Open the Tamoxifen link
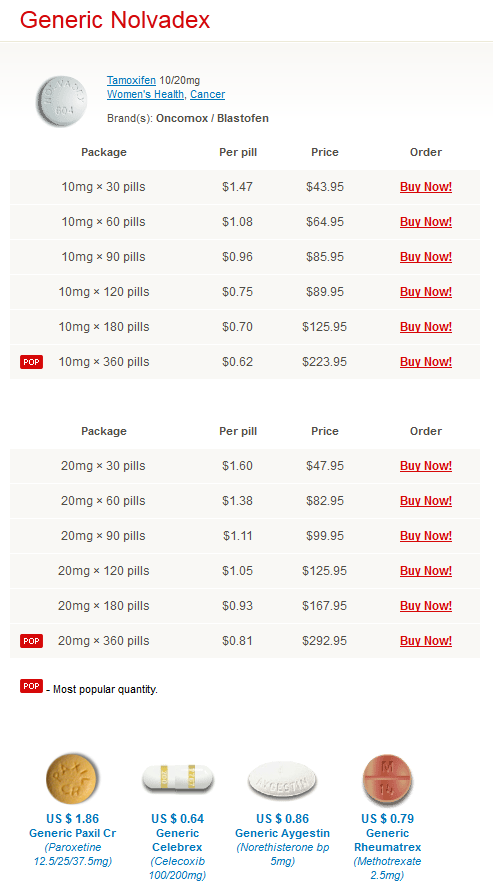This screenshot has width=493, height=894. coord(131,80)
